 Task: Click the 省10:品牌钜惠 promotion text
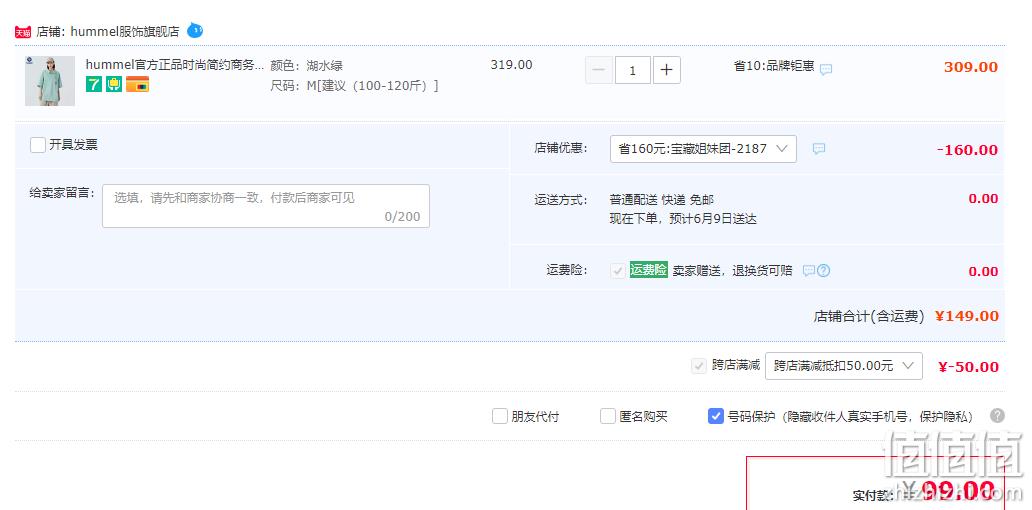774,66
